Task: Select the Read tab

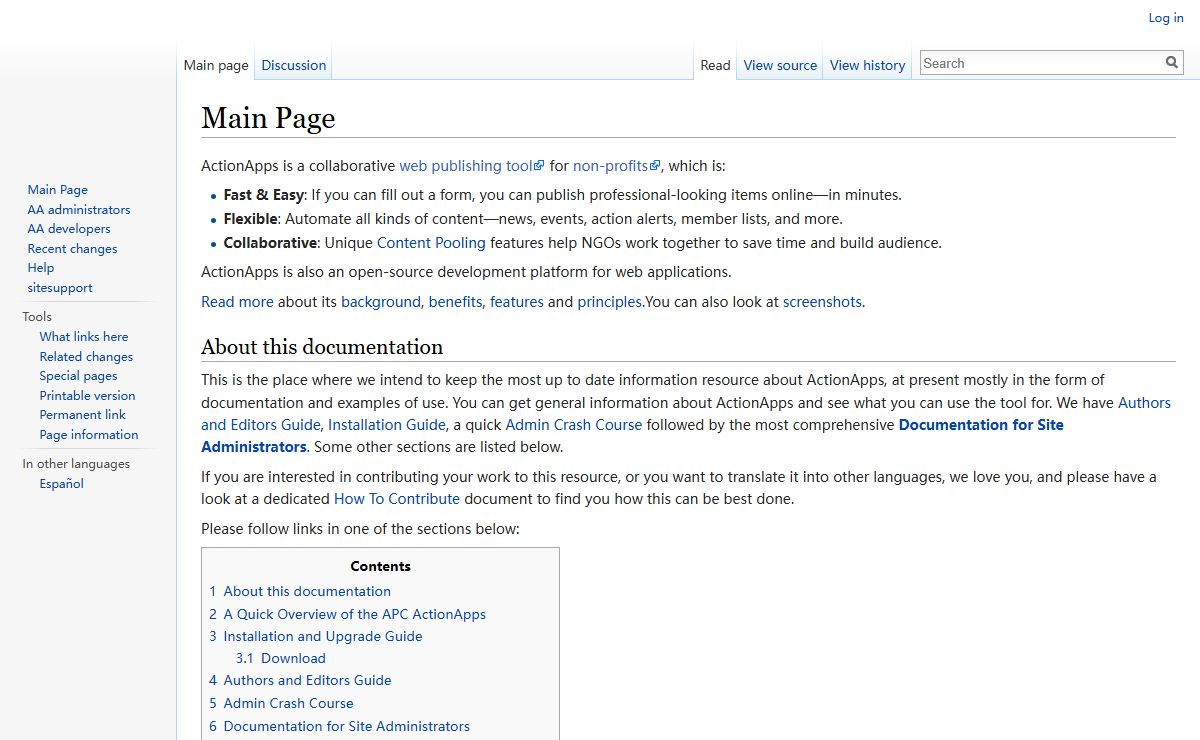Action: pos(715,65)
